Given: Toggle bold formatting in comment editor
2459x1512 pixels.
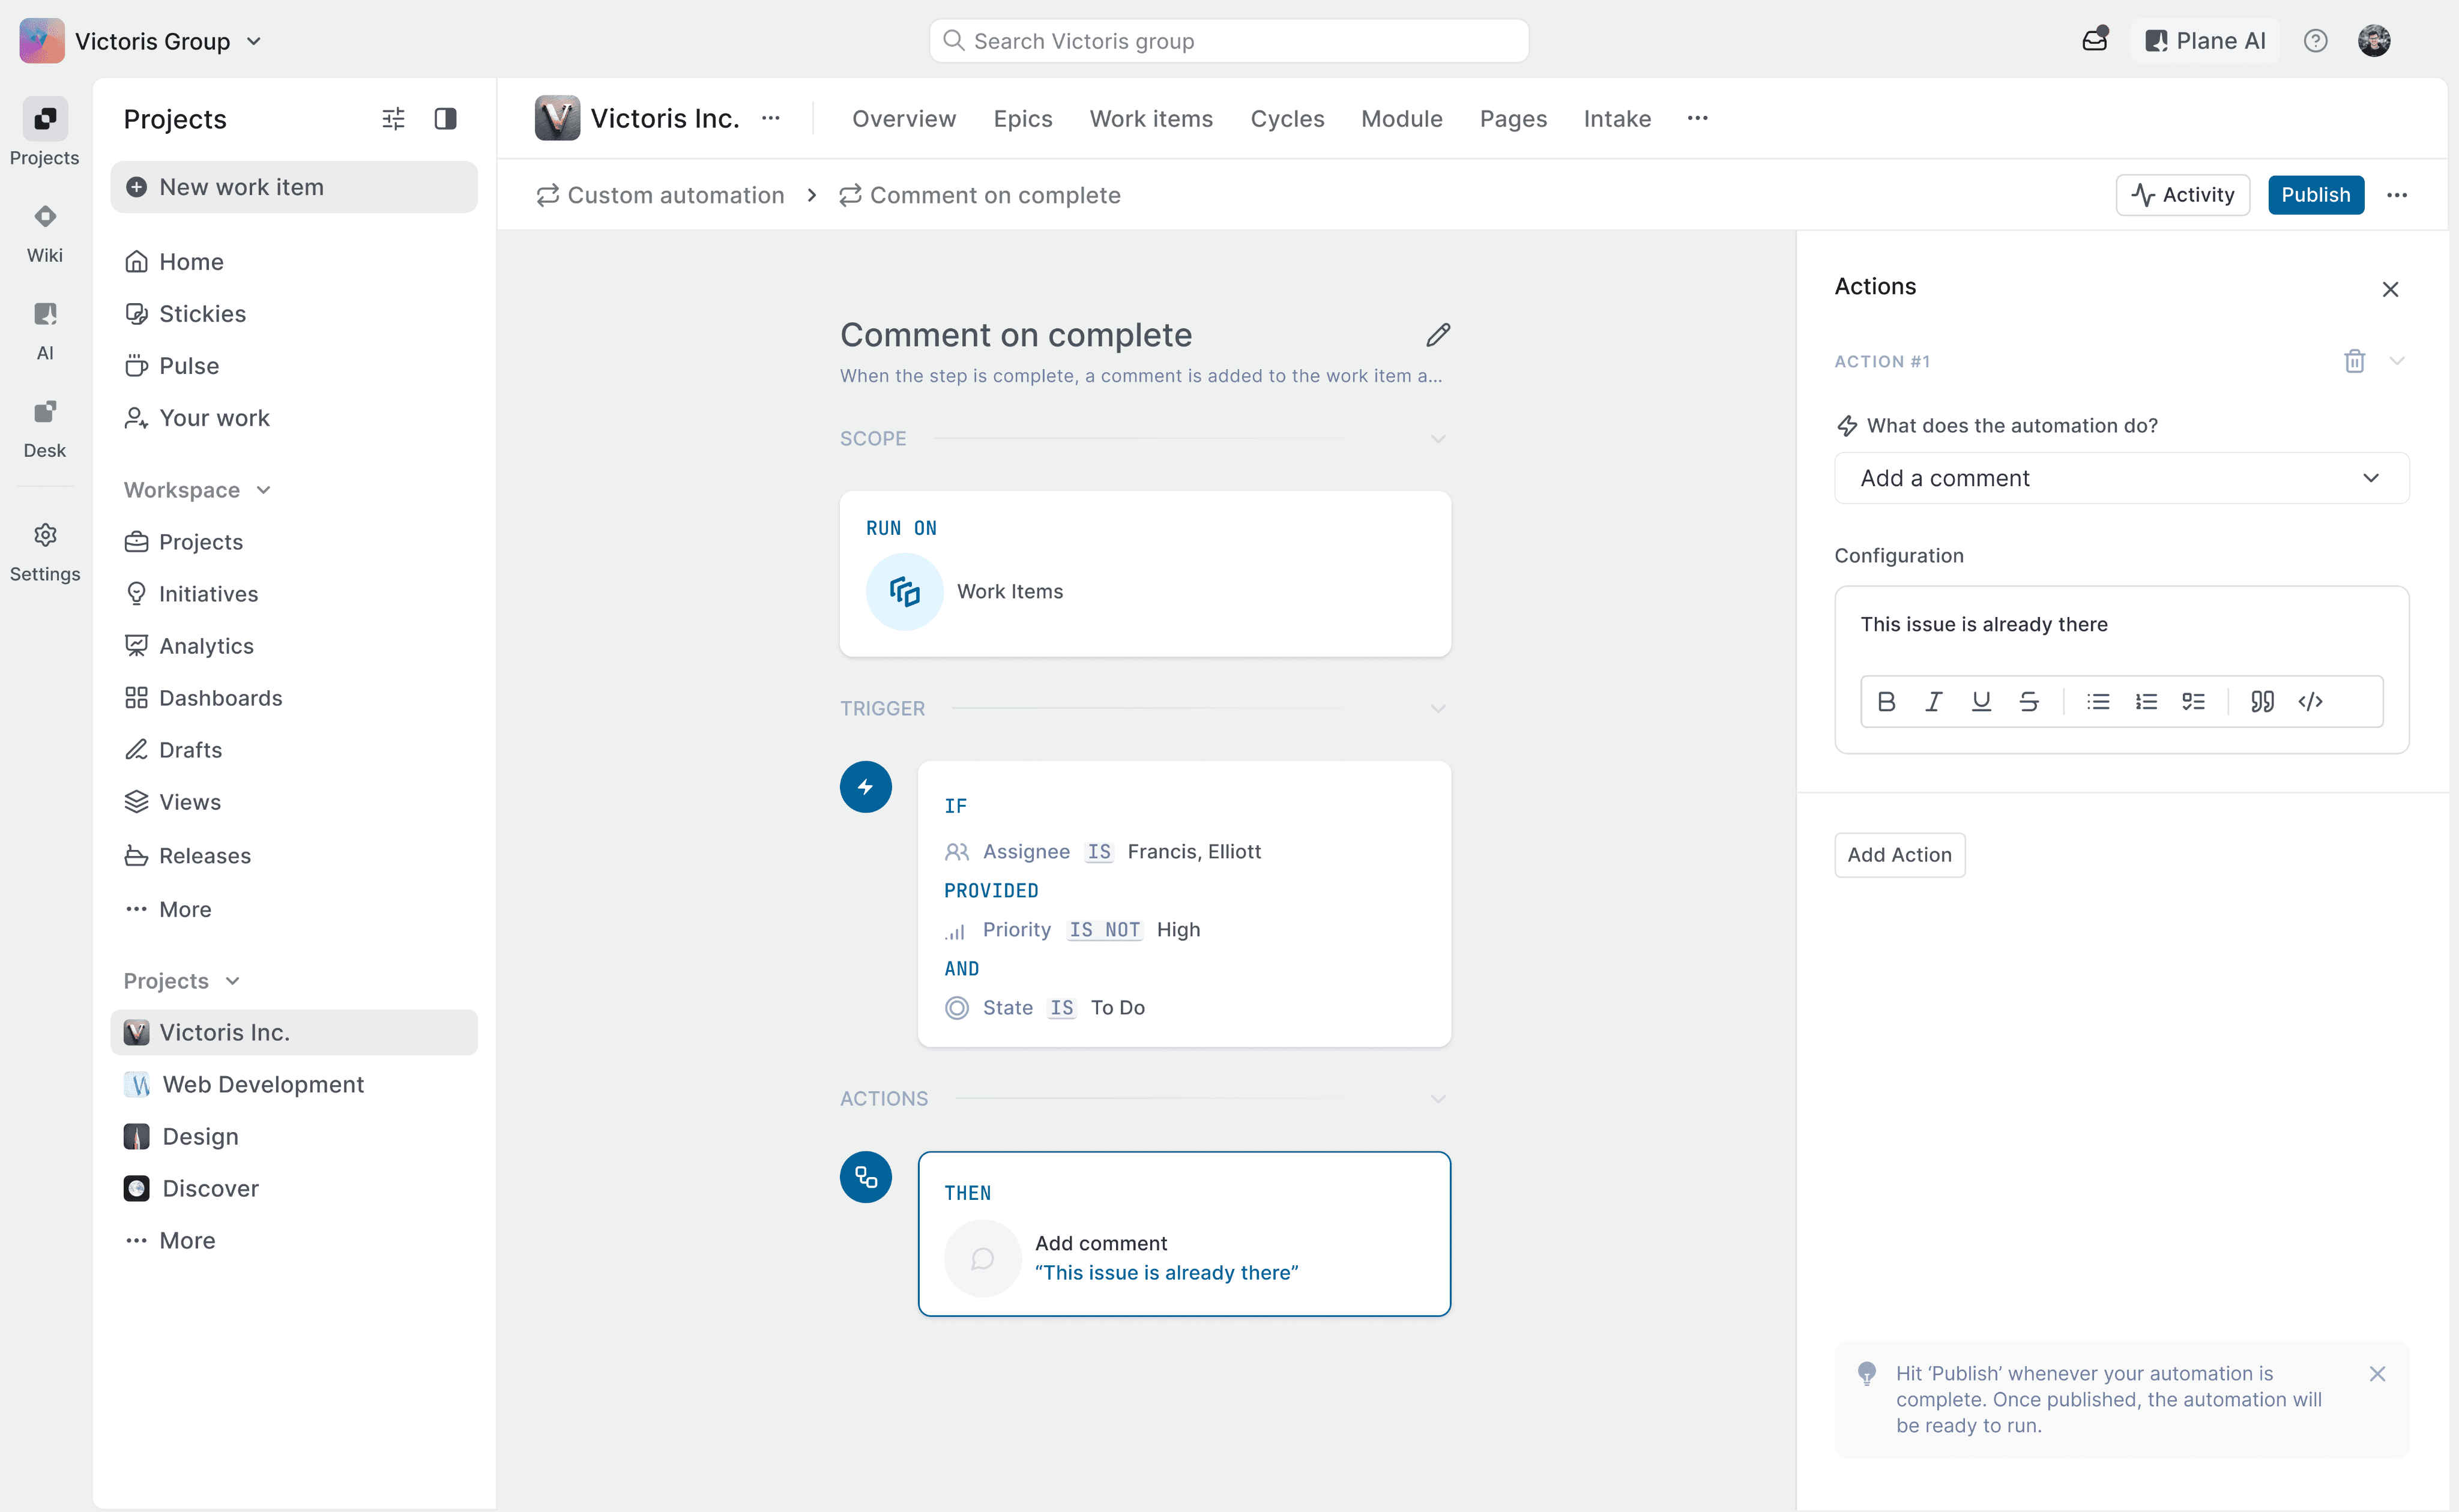Looking at the screenshot, I should (1886, 701).
